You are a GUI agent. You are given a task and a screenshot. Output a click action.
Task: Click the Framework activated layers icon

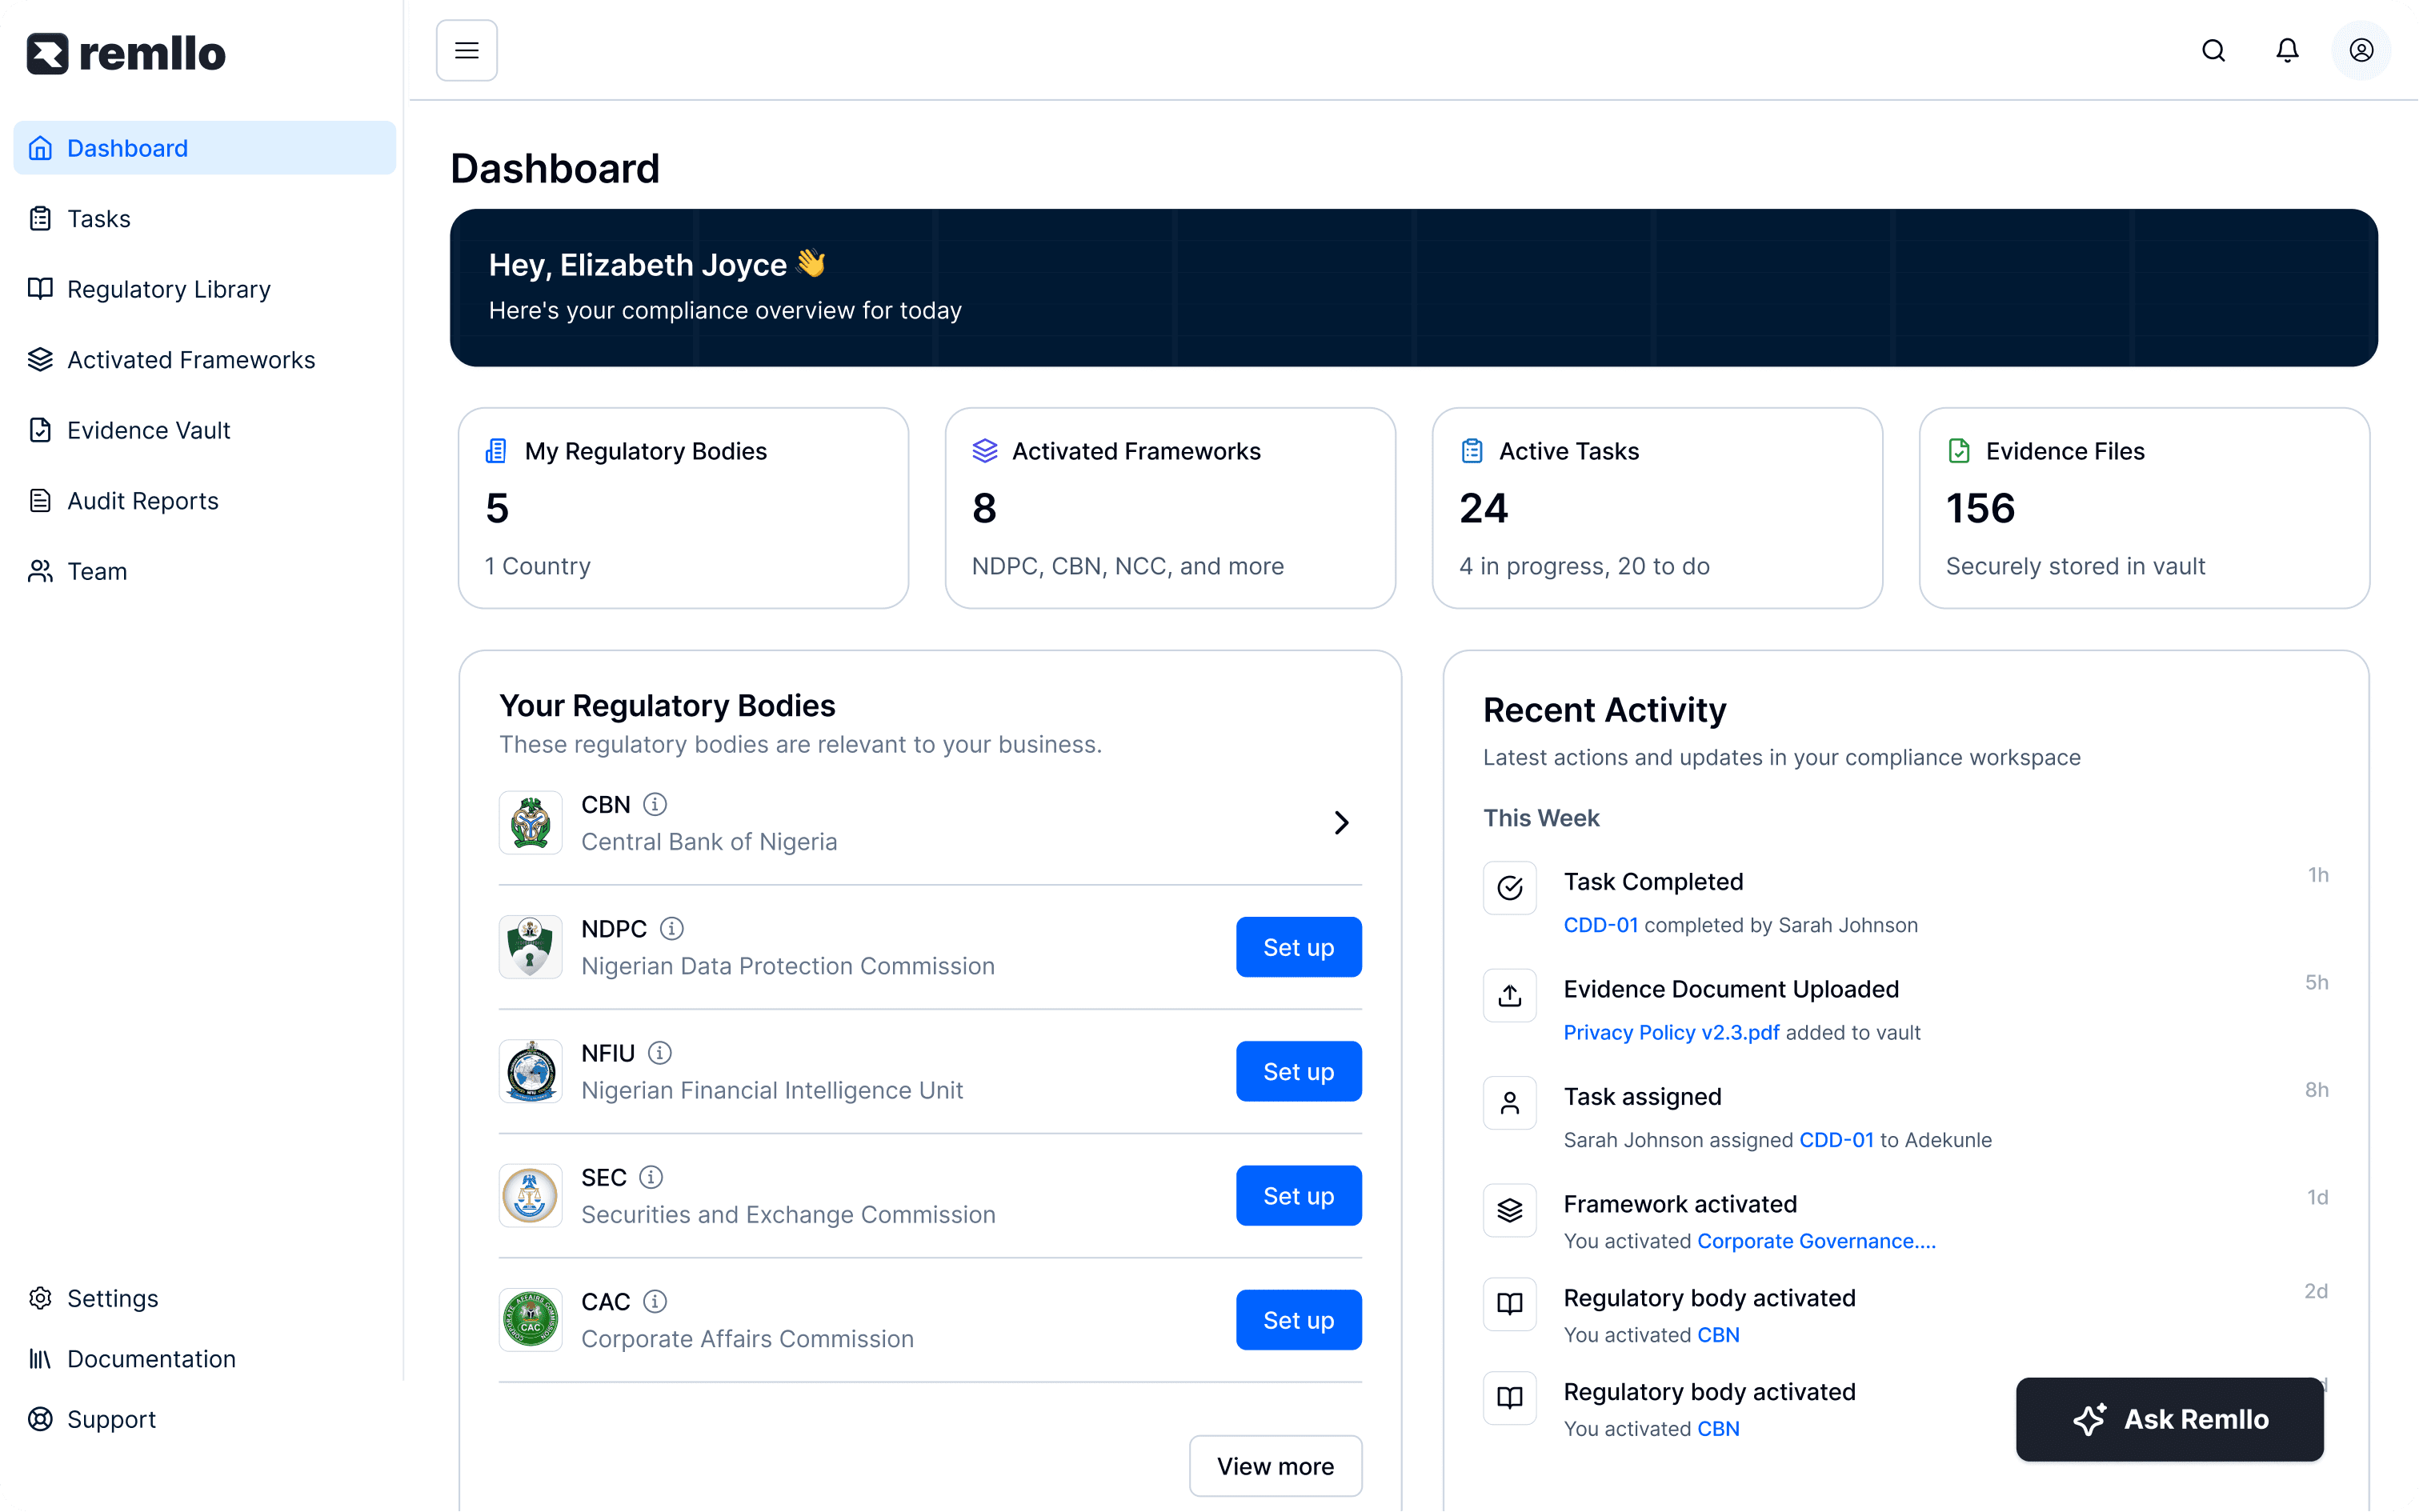pos(1509,1210)
